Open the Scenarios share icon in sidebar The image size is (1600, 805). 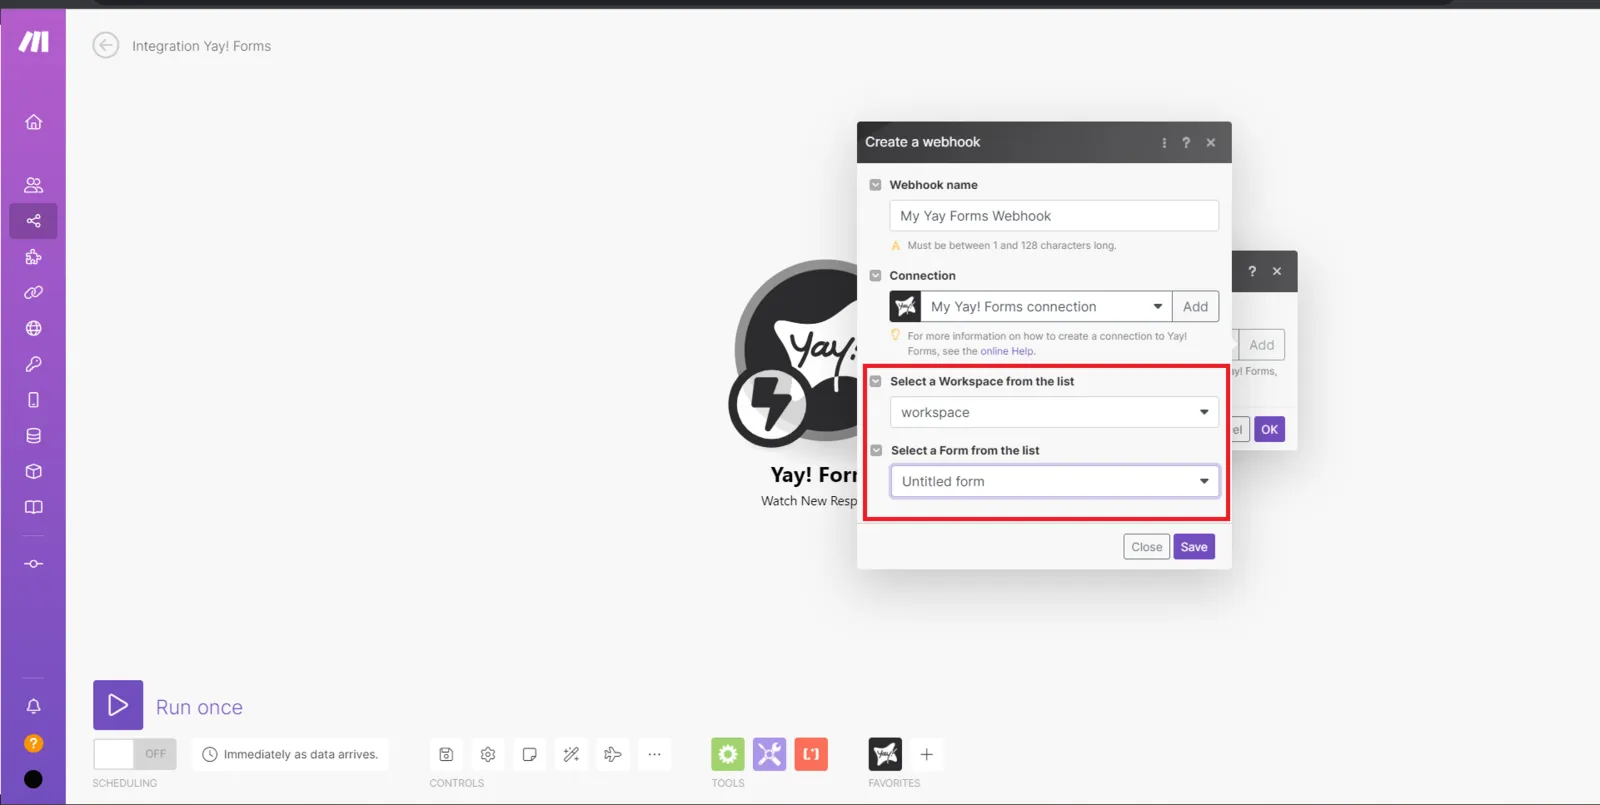[x=34, y=221]
